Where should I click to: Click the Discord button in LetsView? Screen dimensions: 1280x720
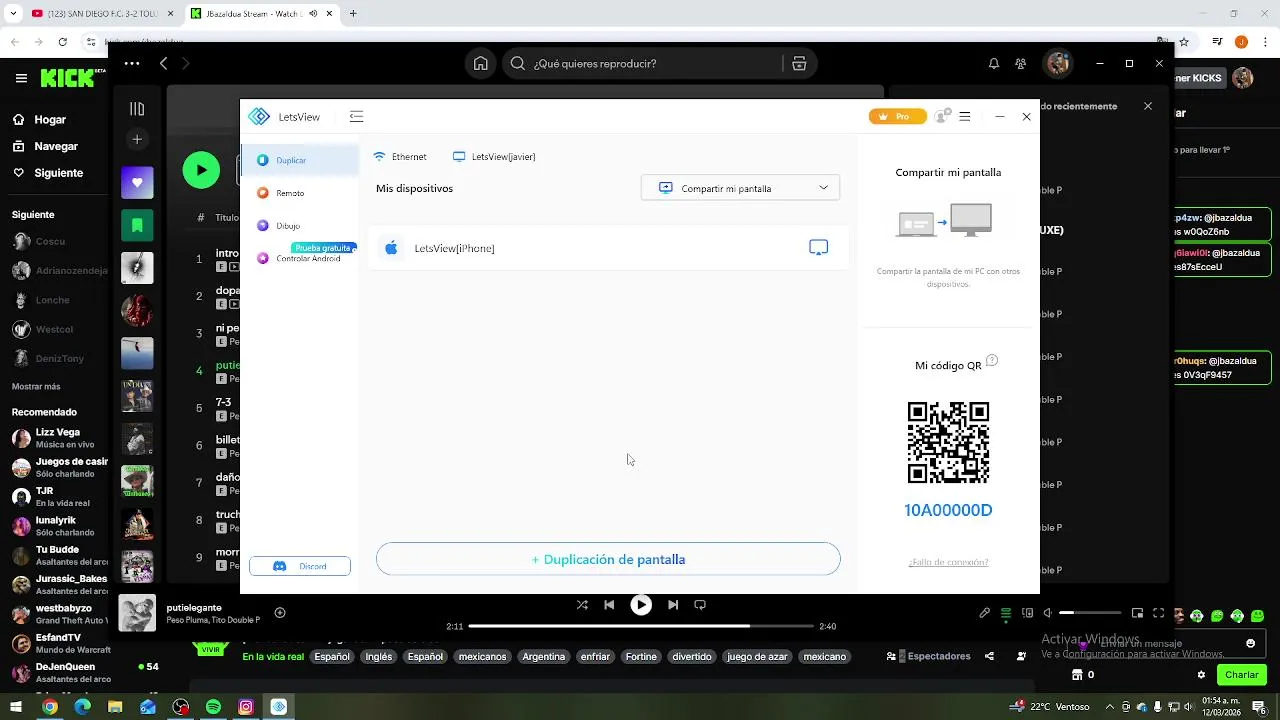300,566
